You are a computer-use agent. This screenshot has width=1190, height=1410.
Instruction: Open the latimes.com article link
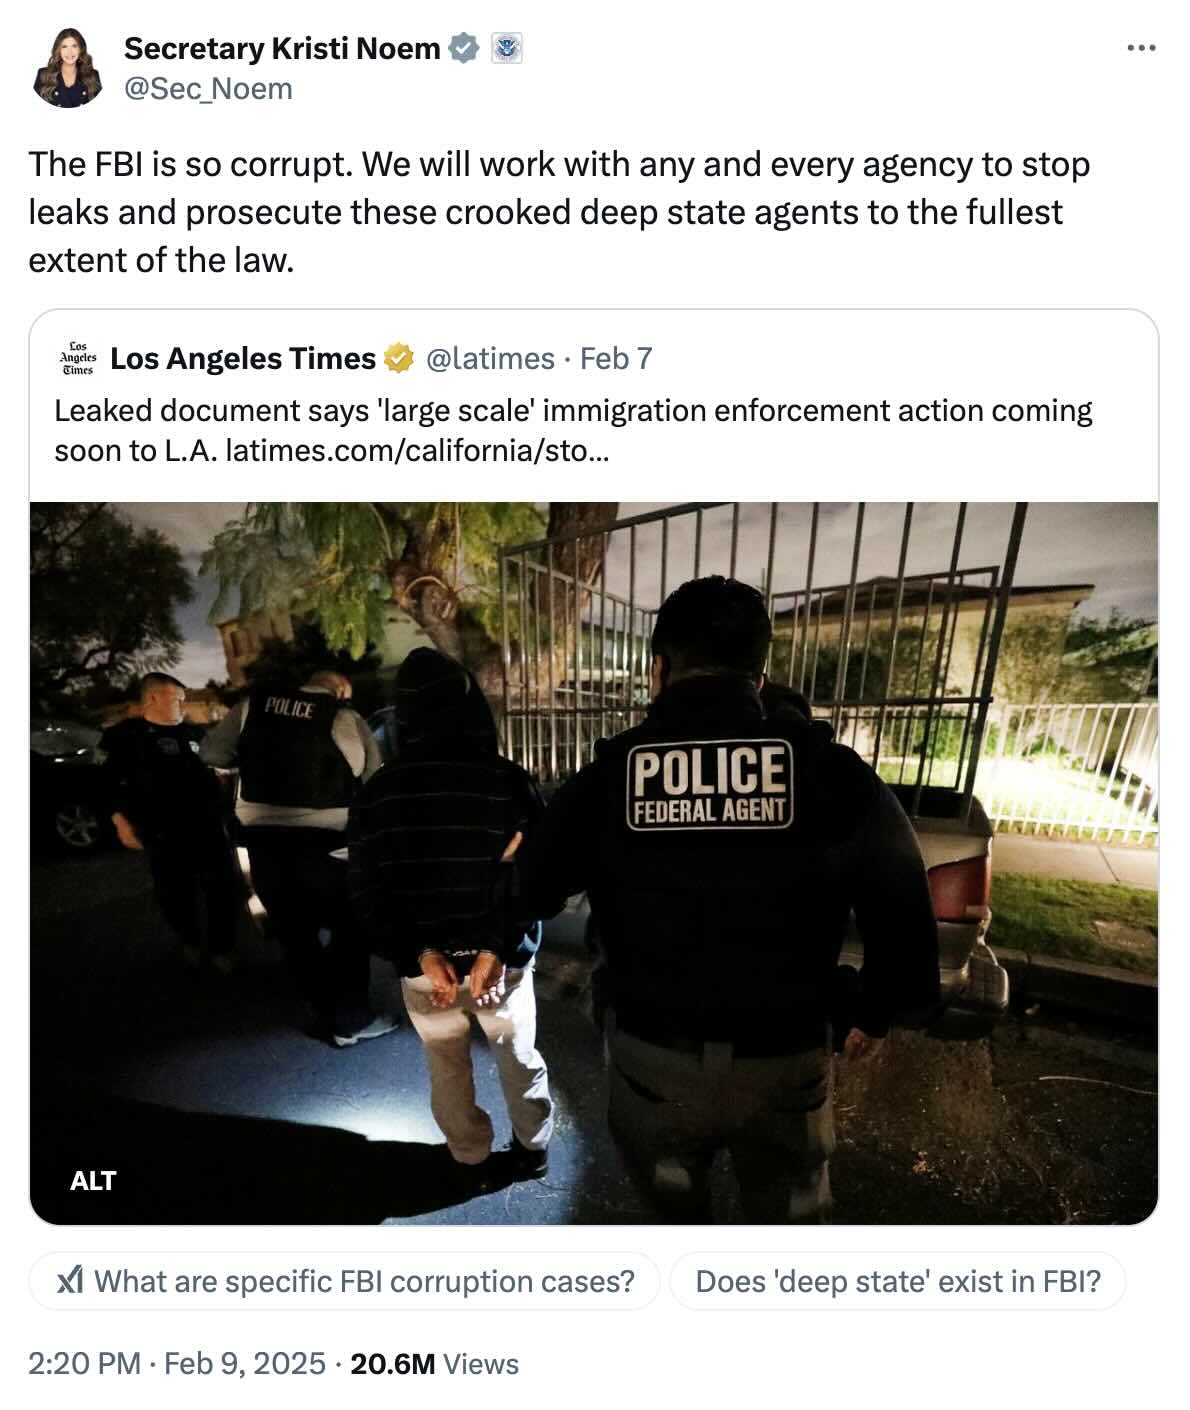(418, 451)
